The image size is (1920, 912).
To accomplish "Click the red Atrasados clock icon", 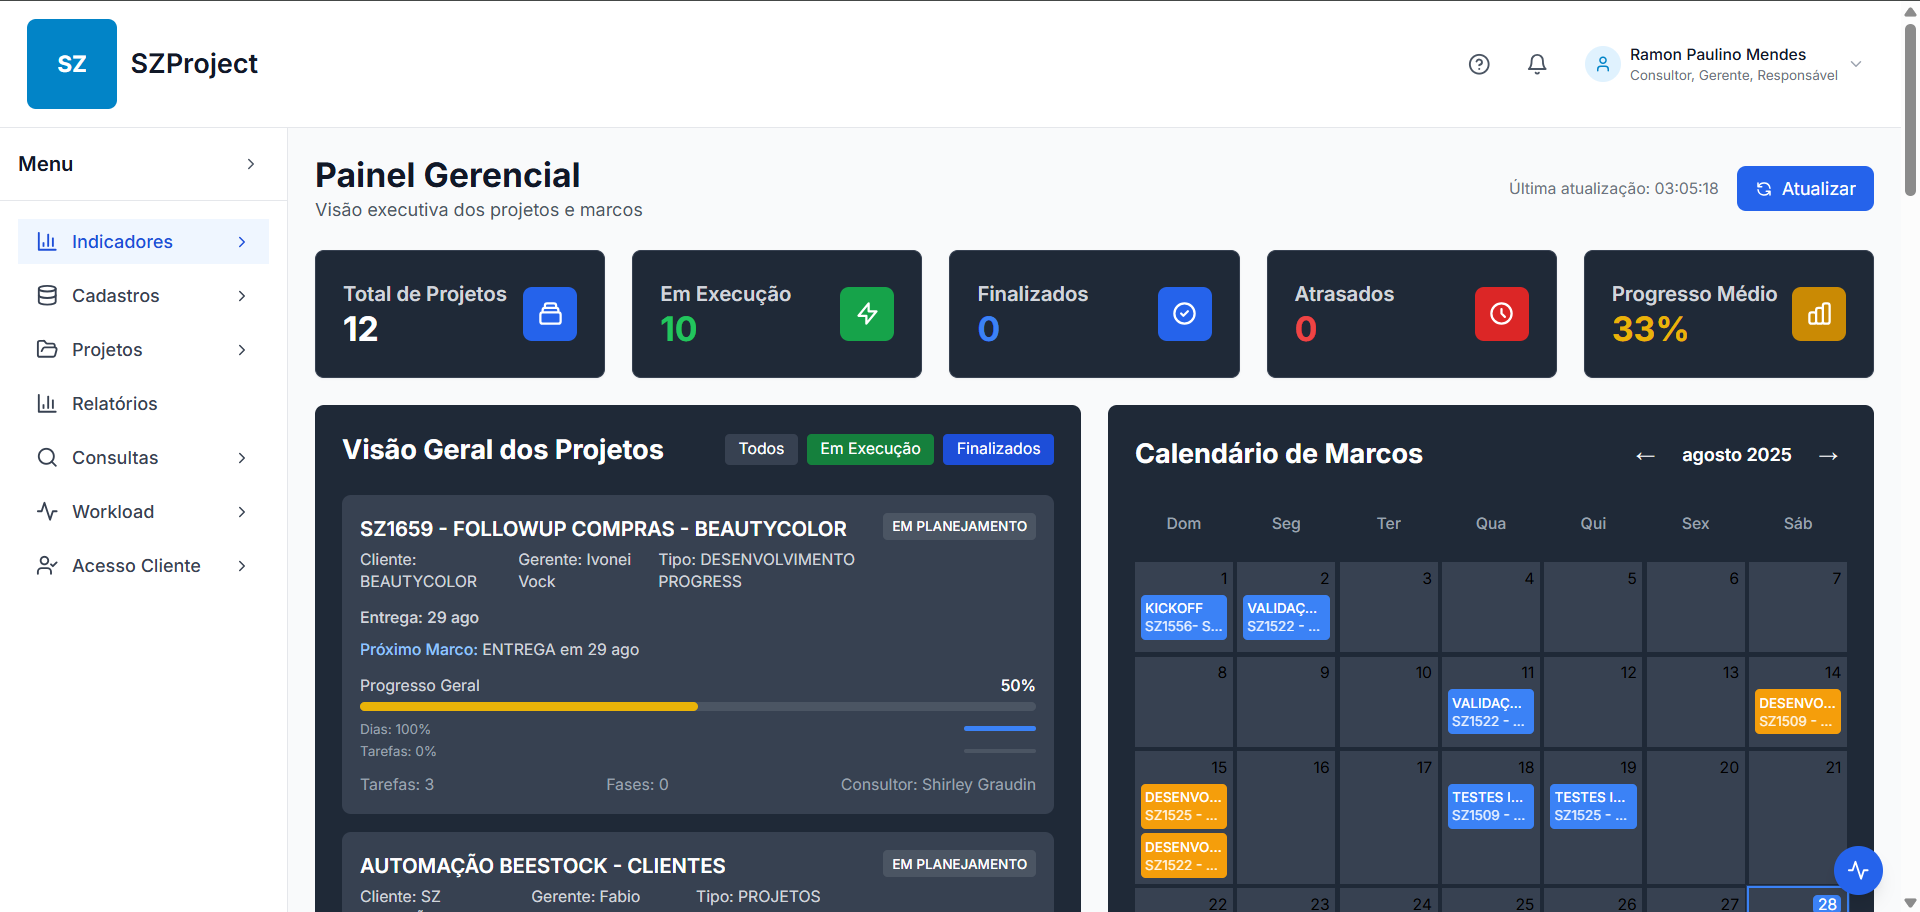I will point(1501,314).
